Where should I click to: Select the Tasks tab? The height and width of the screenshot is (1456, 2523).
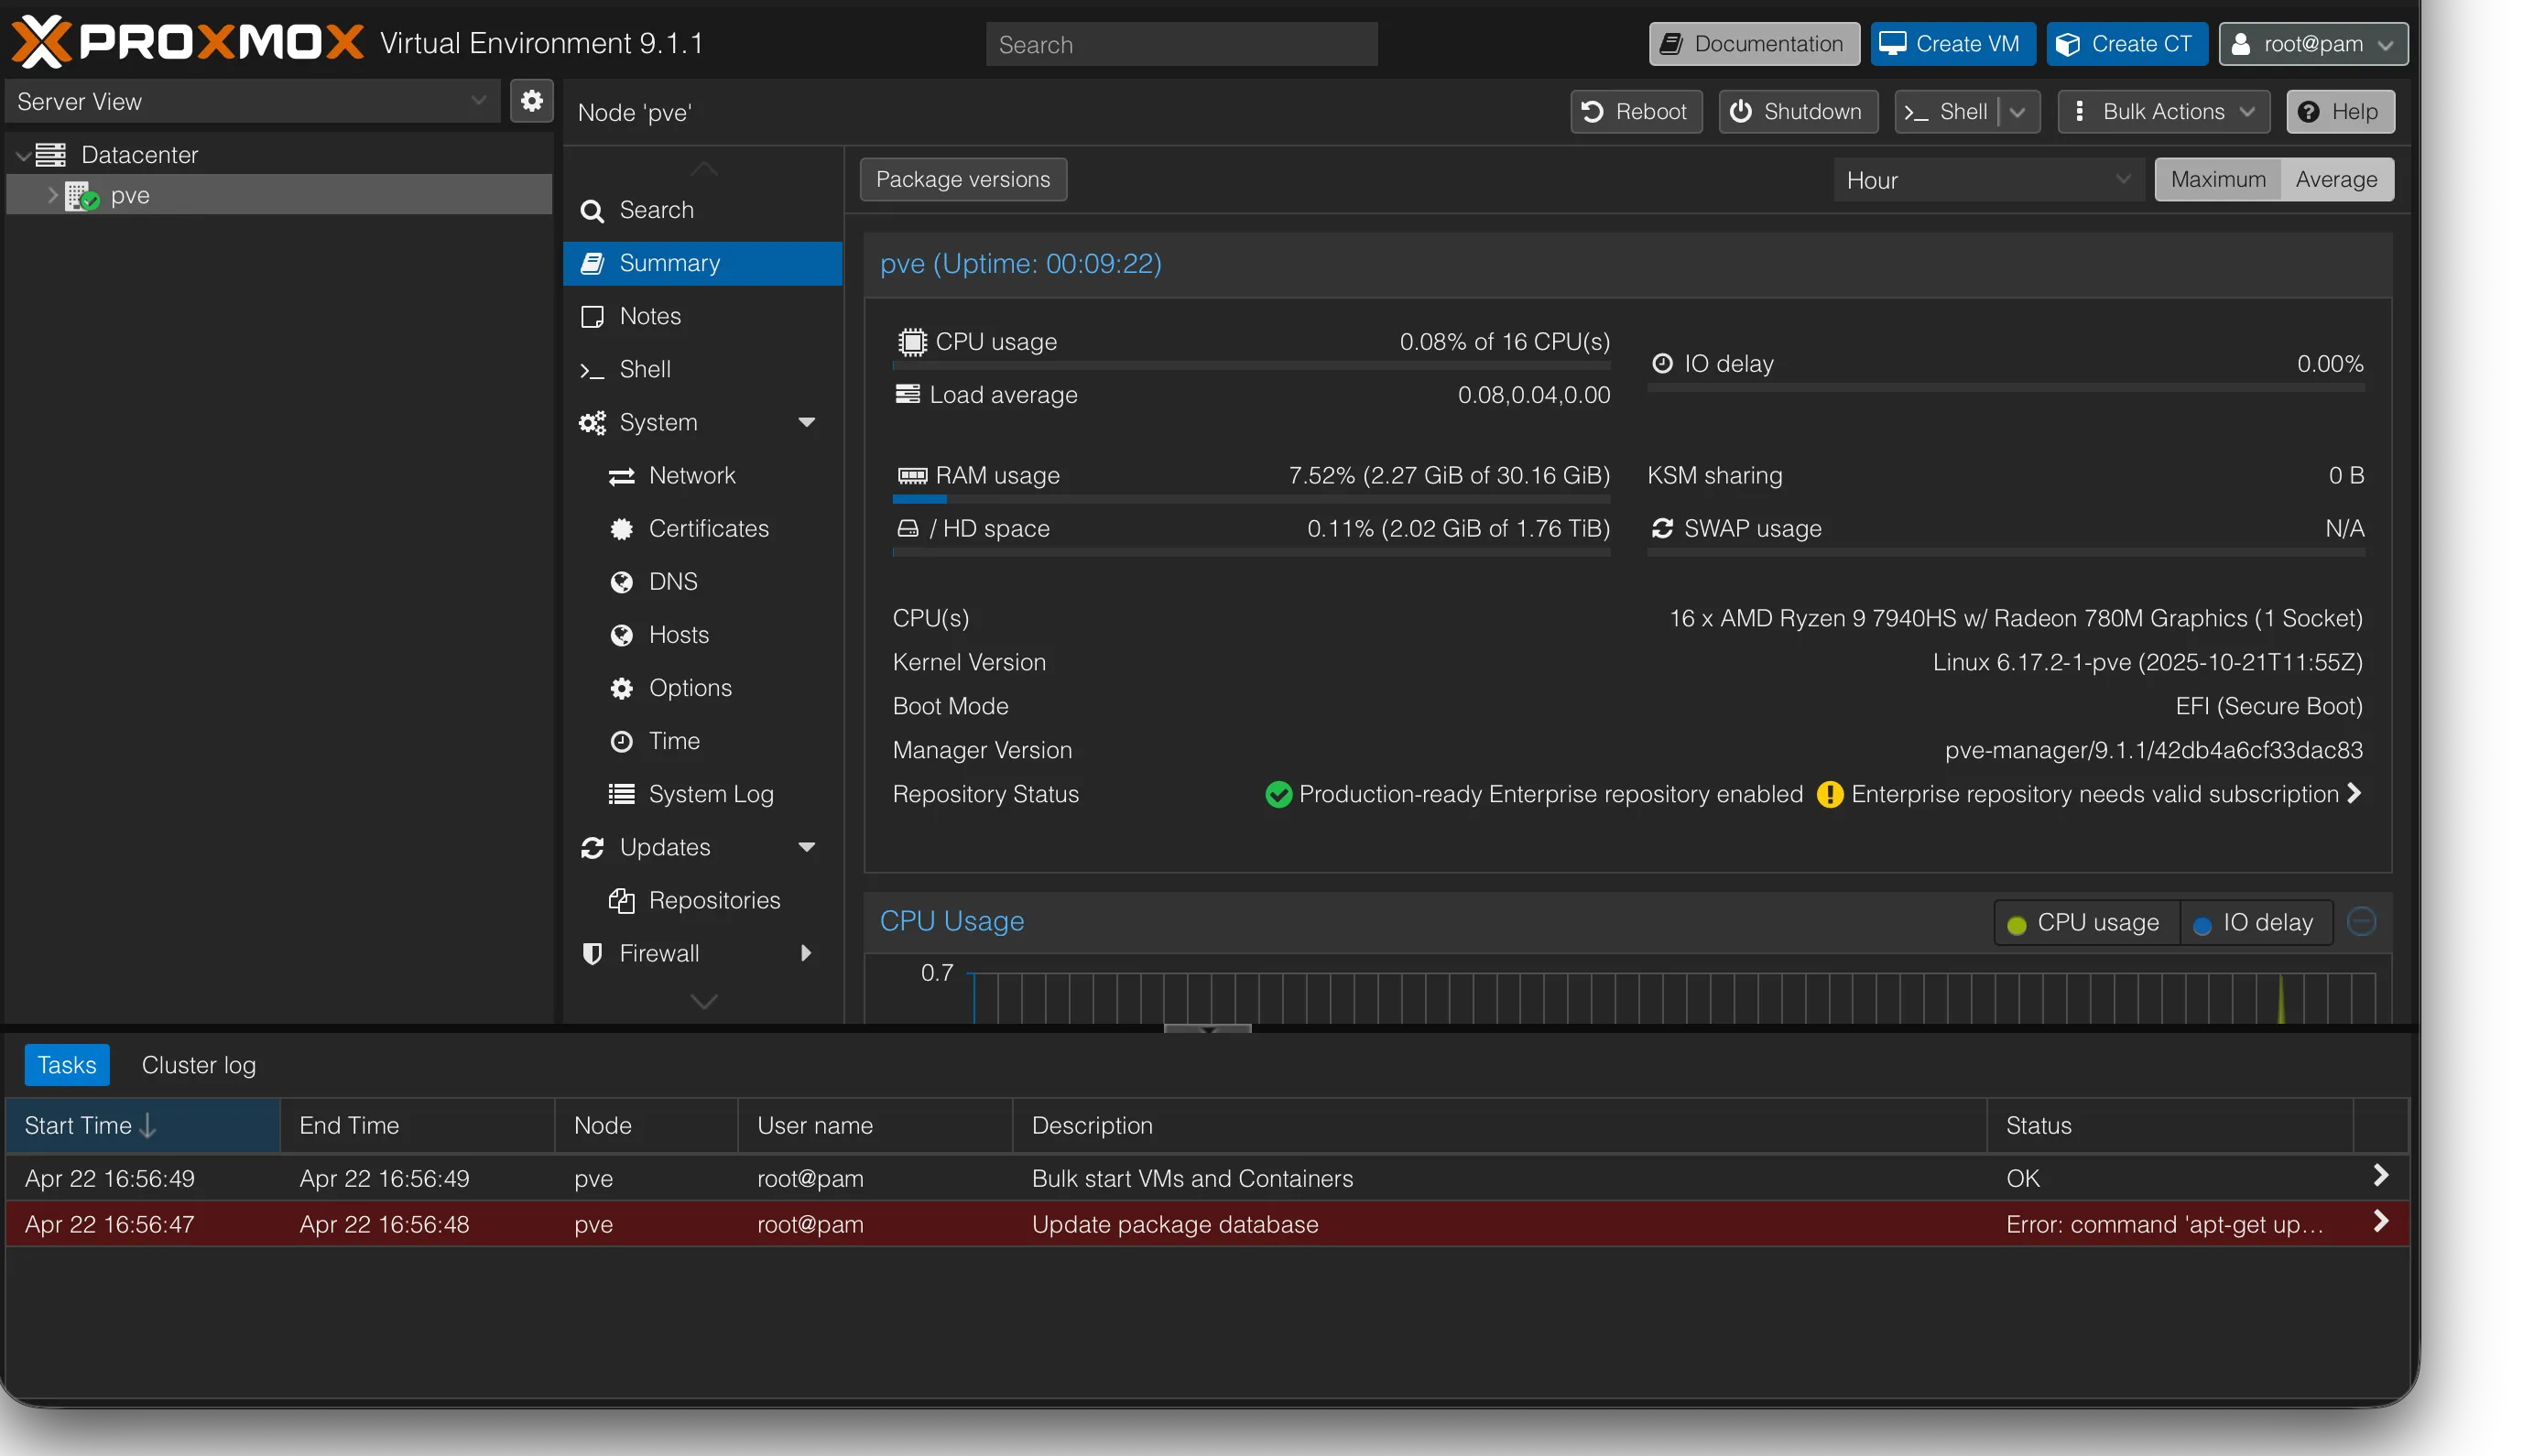click(x=67, y=1065)
